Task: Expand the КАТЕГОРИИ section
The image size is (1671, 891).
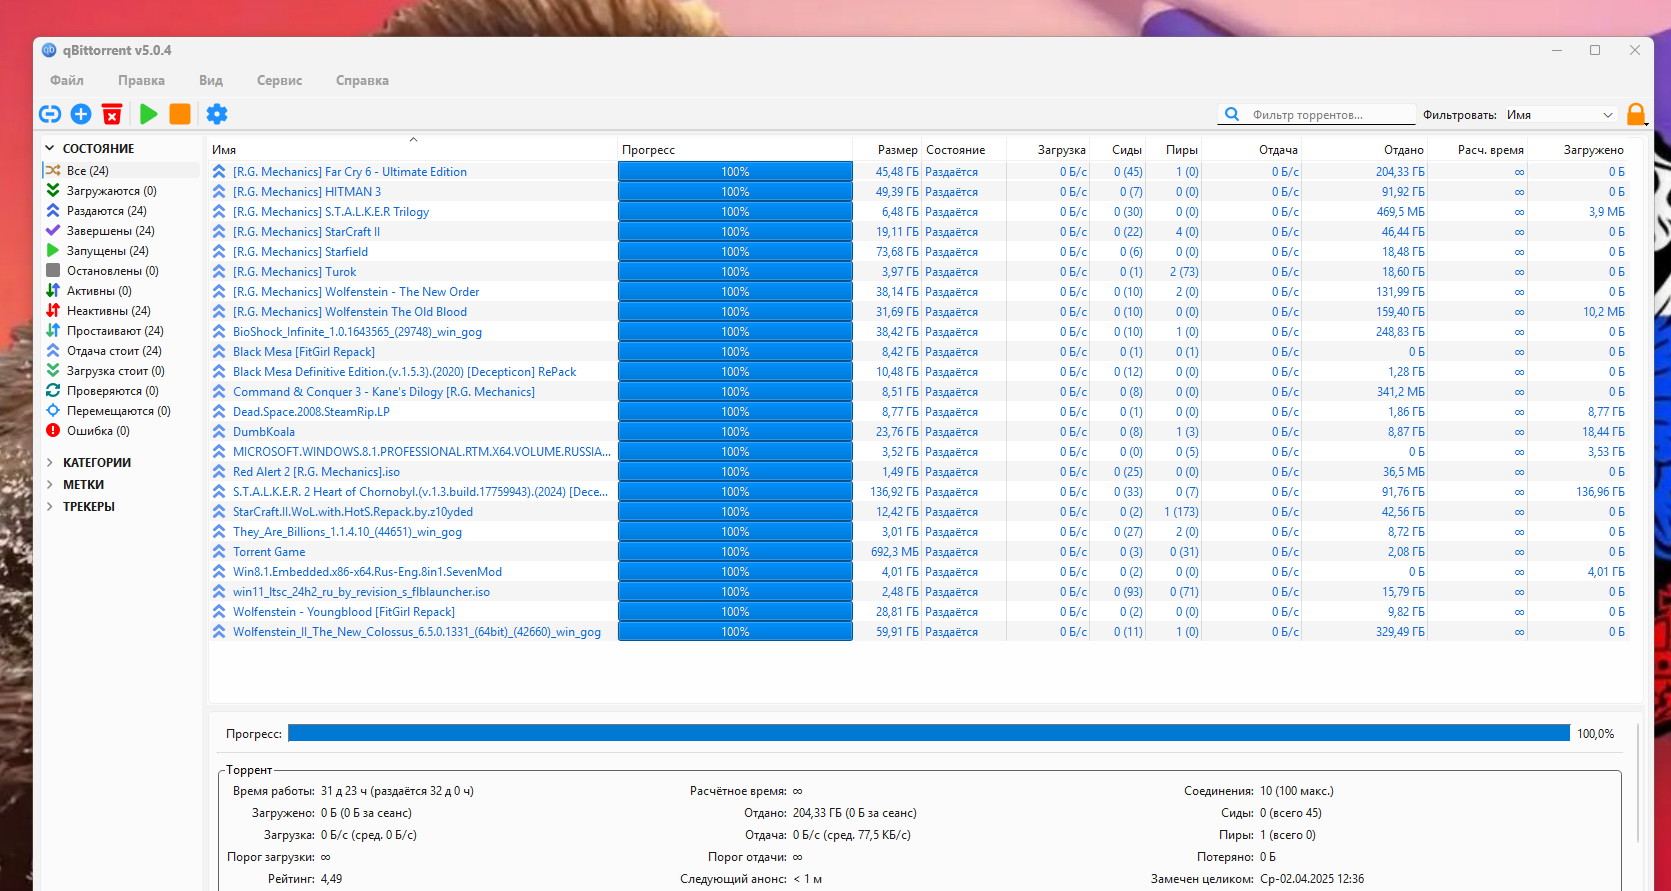Action: tap(50, 463)
